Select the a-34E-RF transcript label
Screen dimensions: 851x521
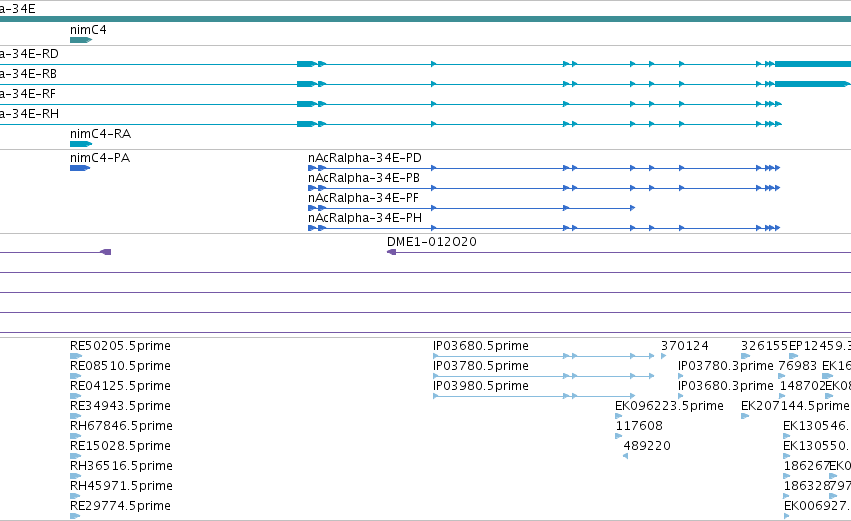click(x=28, y=94)
